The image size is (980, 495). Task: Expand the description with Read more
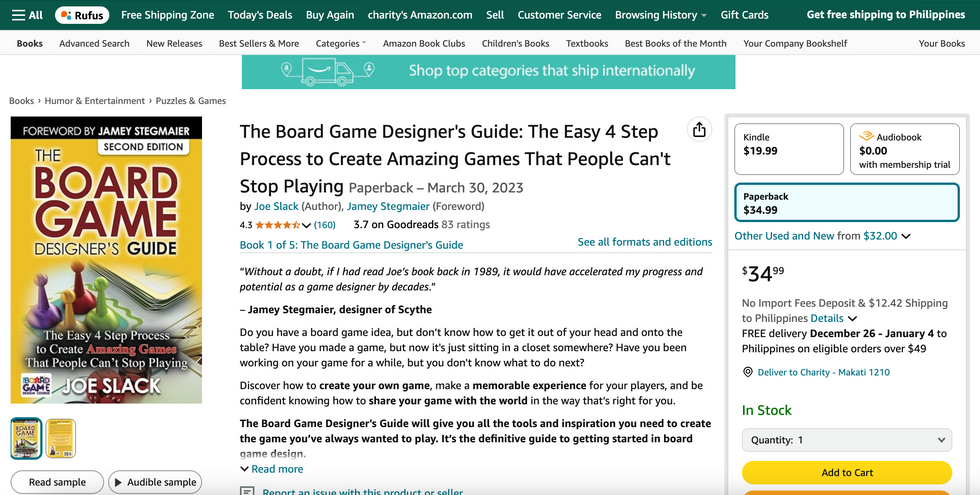point(271,469)
